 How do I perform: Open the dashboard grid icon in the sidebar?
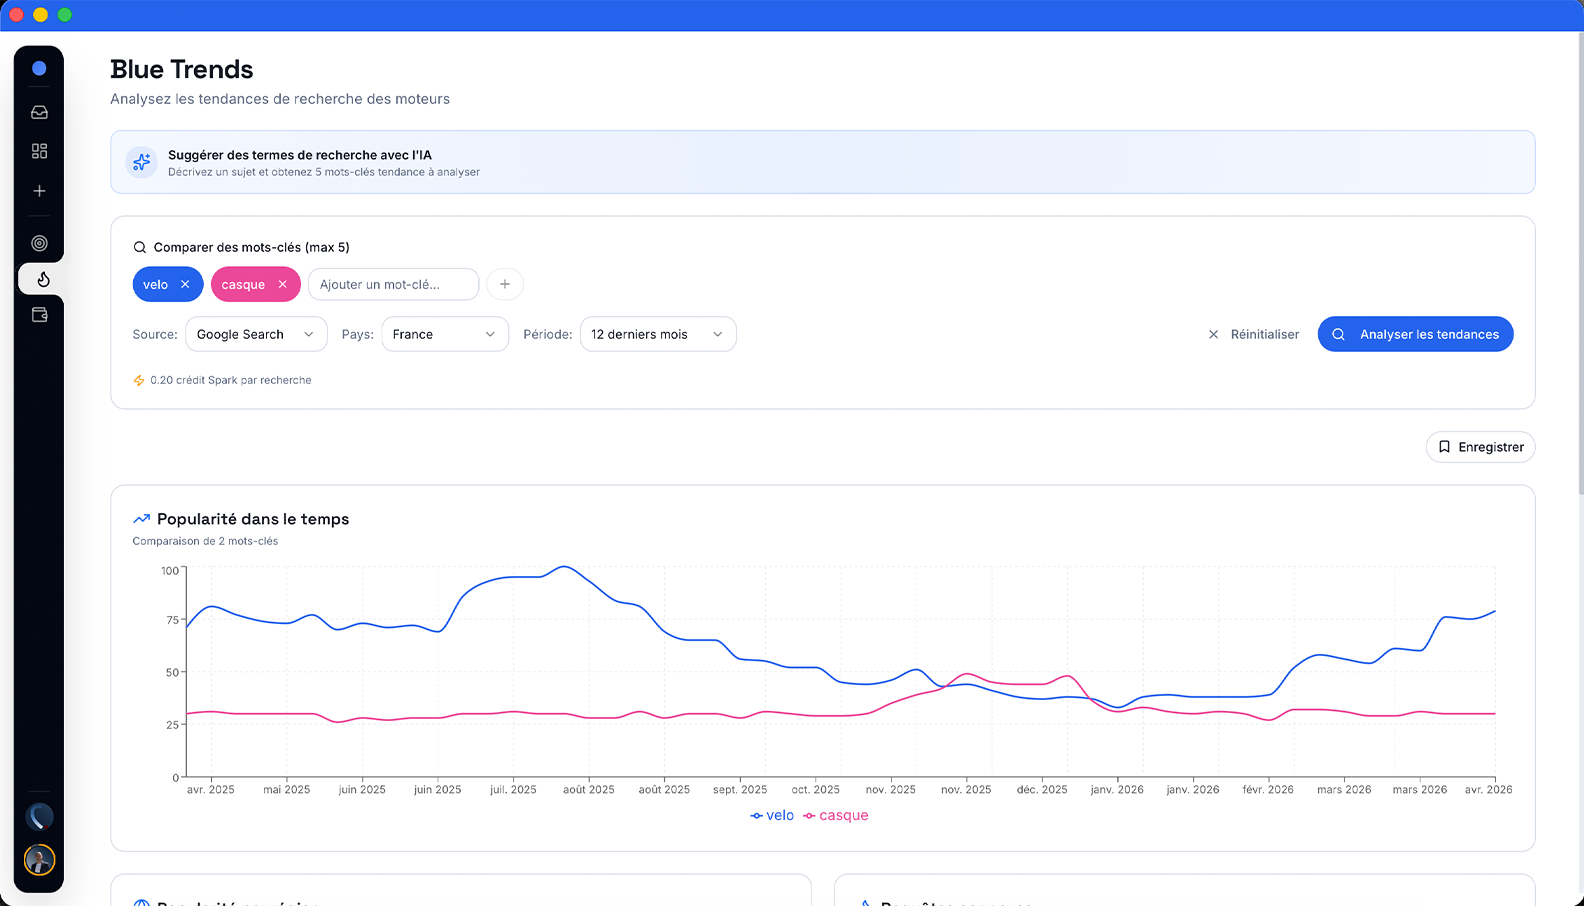pos(39,151)
